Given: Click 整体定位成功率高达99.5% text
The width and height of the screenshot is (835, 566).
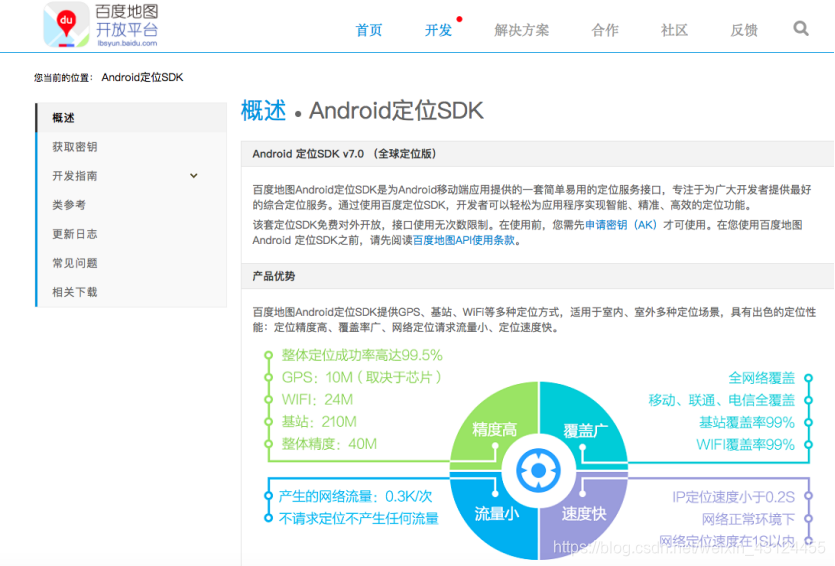Looking at the screenshot, I should 362,355.
